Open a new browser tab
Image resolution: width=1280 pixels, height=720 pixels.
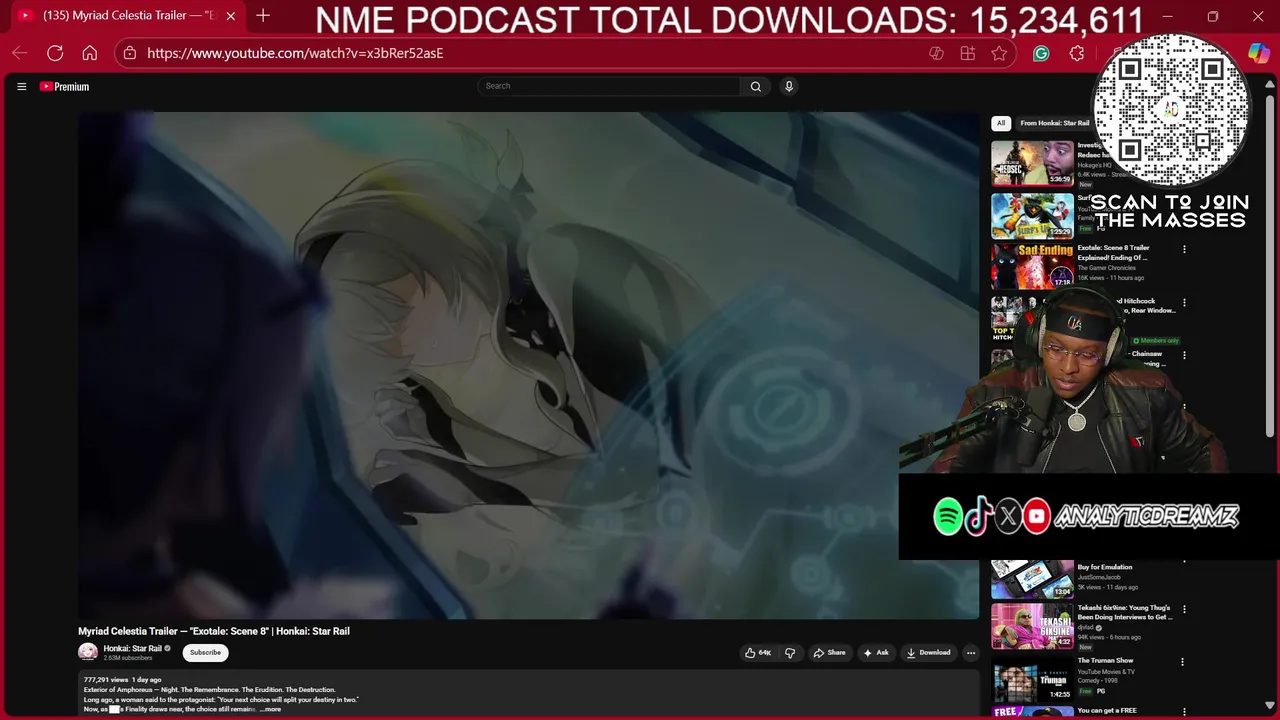point(263,16)
